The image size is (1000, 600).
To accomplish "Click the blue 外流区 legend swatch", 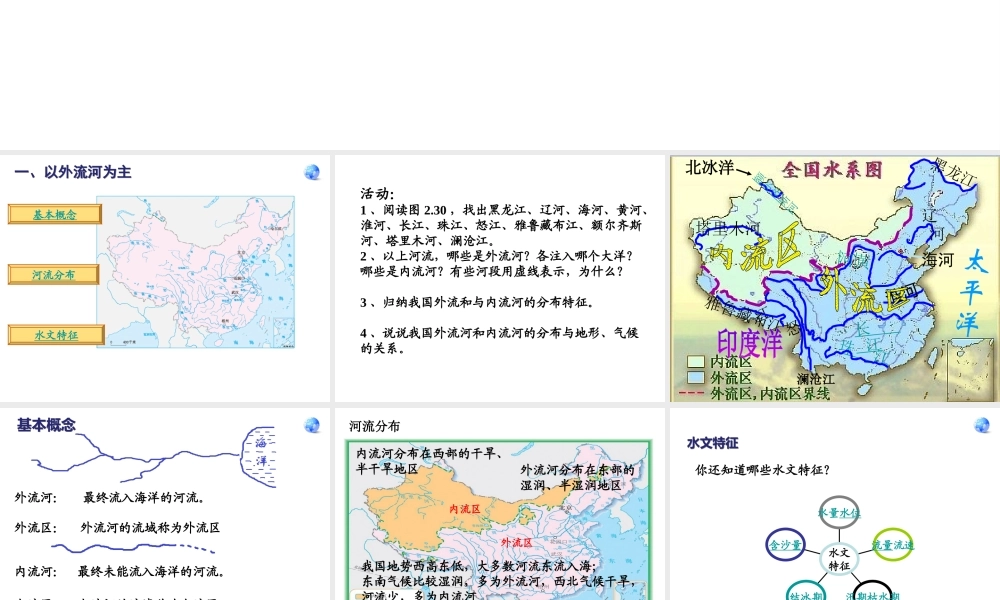I will tap(695, 377).
